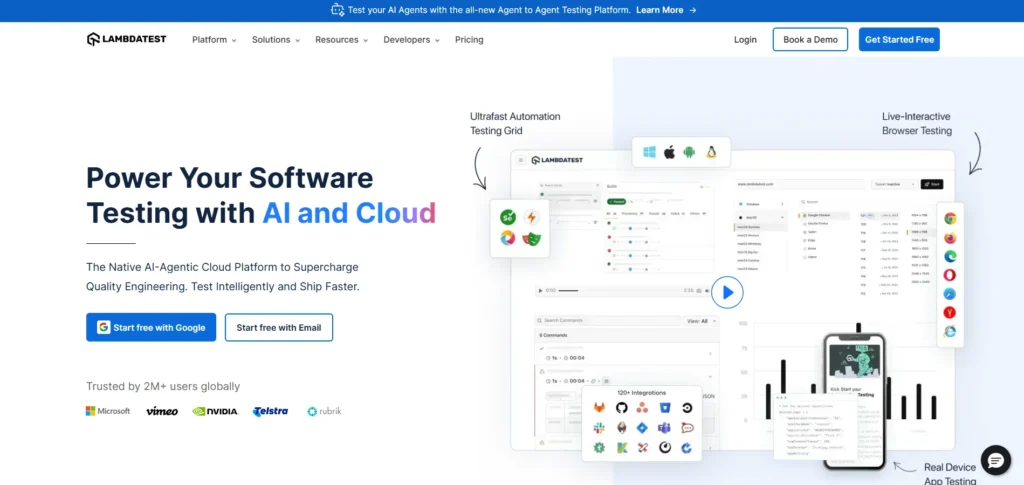Click the Slack integration icon
1024x485 pixels.
[599, 428]
